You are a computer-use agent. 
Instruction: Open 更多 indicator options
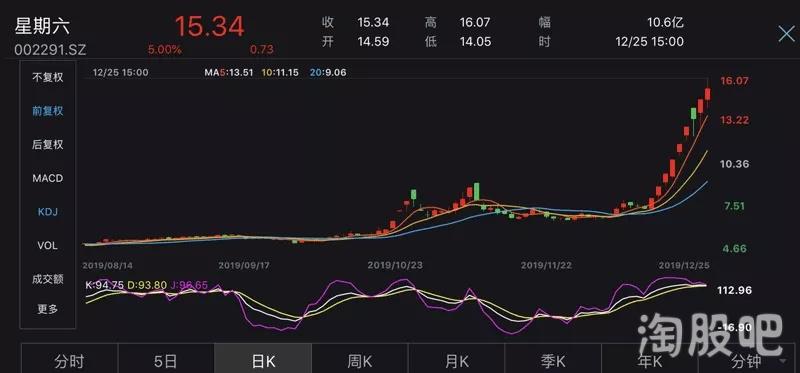(x=48, y=309)
